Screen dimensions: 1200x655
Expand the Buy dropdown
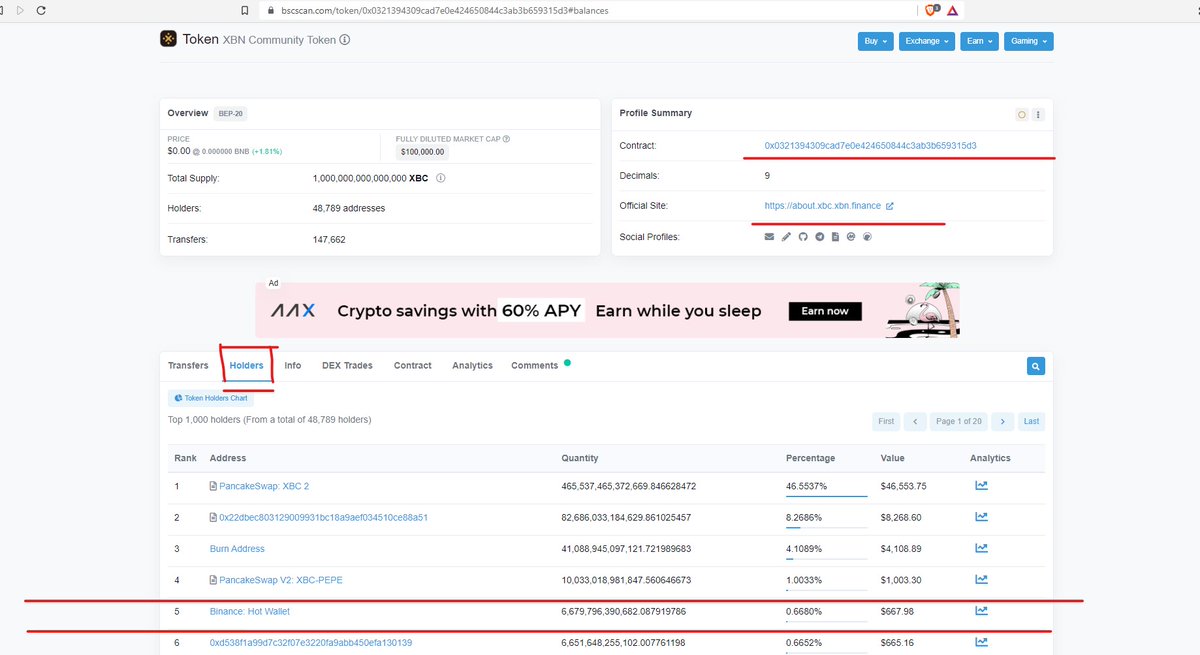coord(876,41)
